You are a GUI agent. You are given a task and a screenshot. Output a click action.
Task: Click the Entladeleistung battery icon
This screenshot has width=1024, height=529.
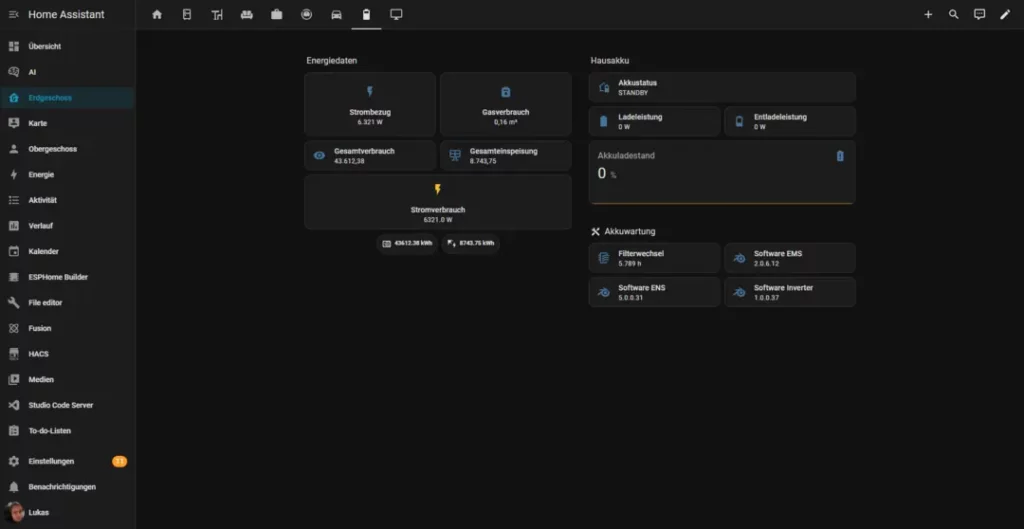tap(739, 121)
